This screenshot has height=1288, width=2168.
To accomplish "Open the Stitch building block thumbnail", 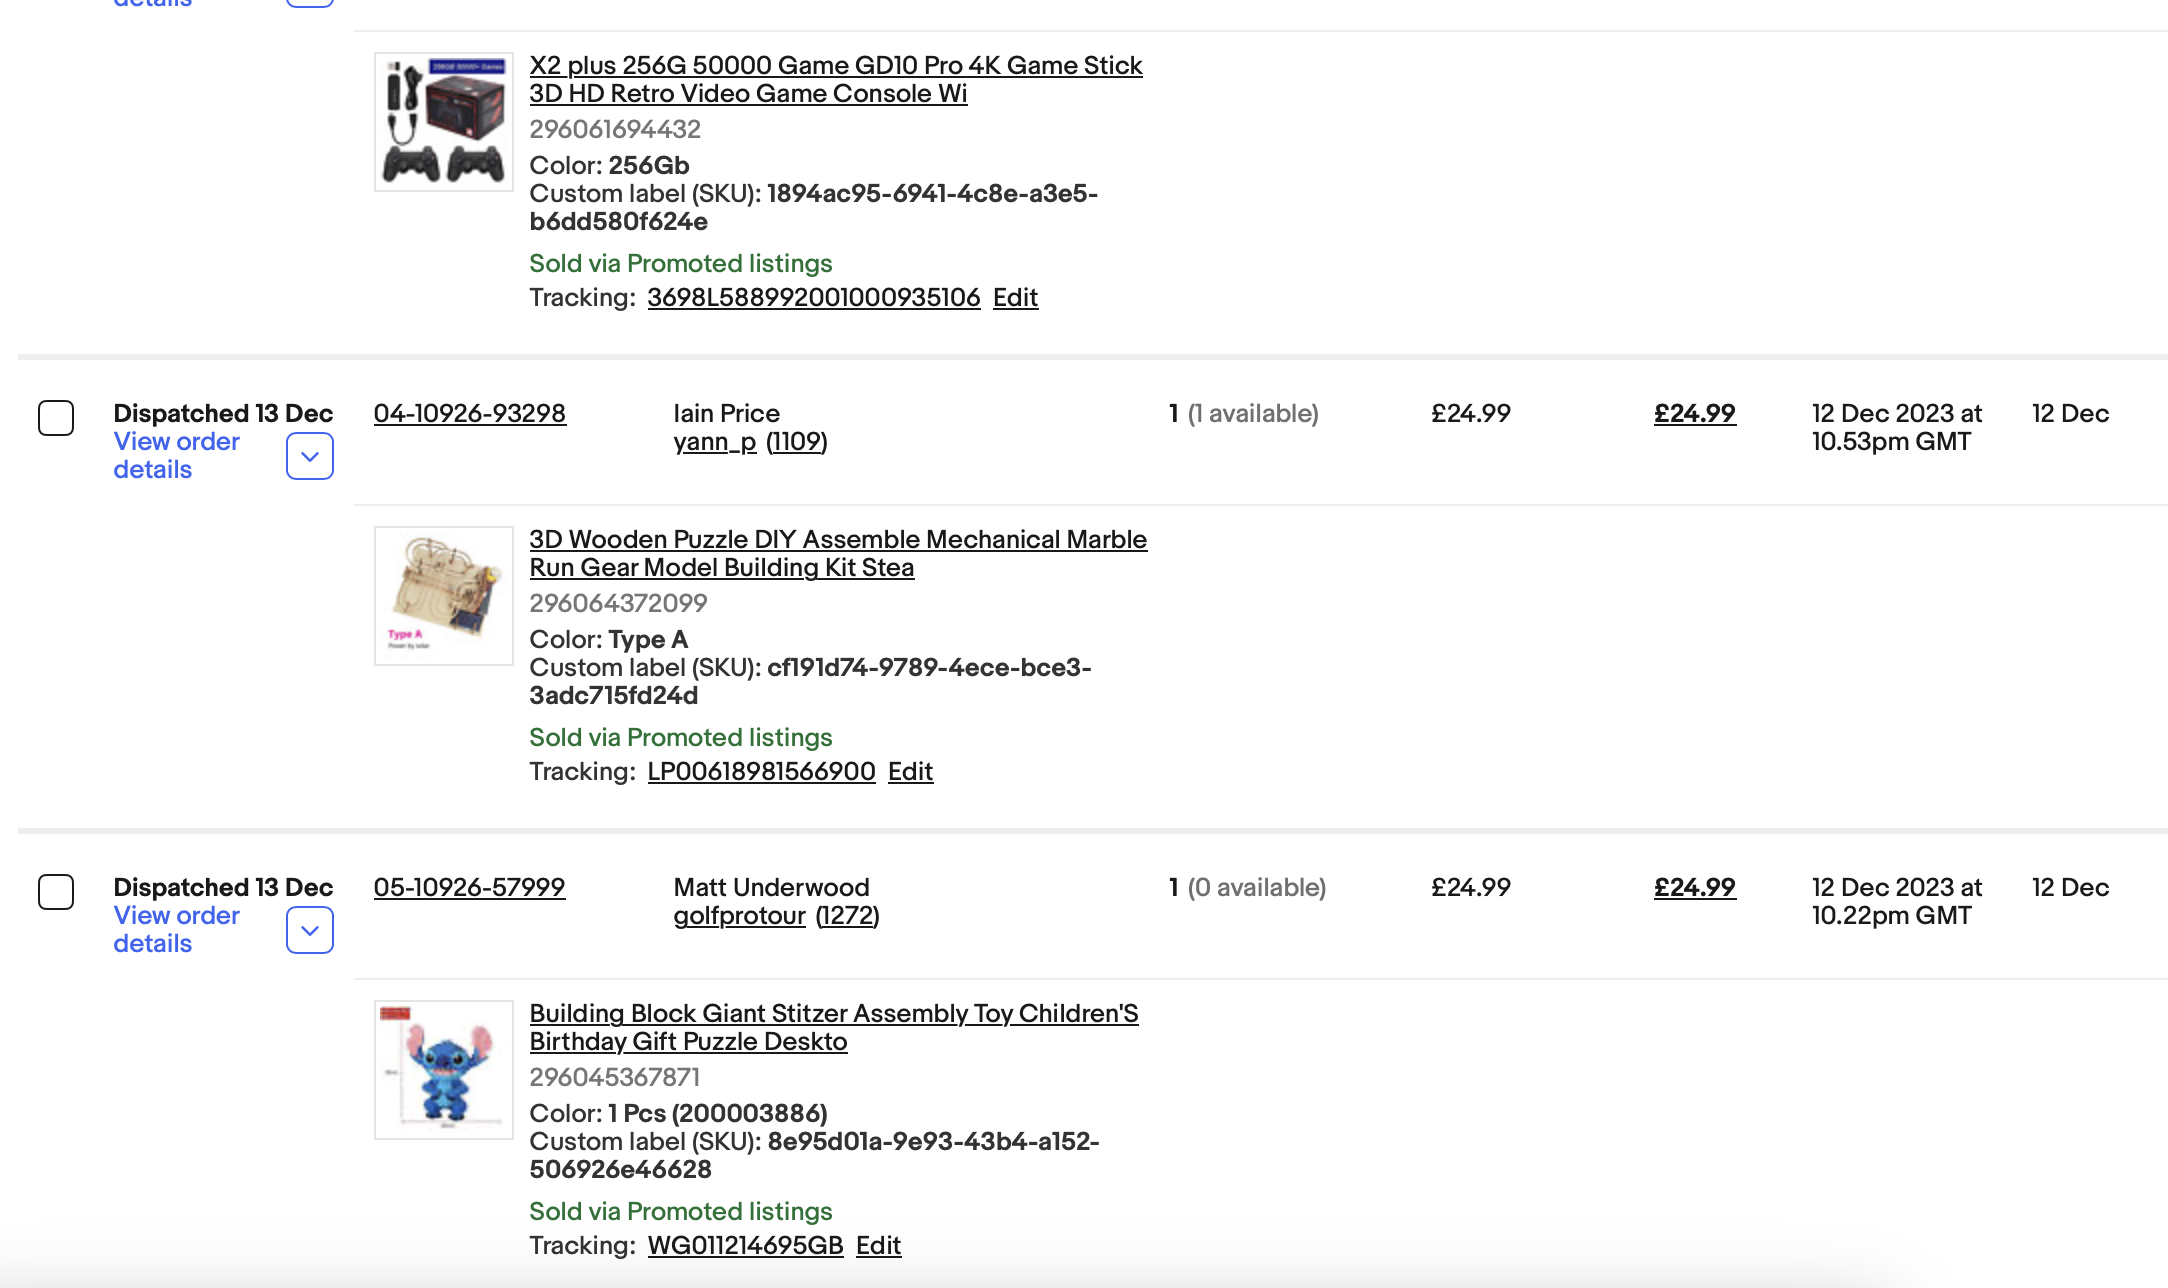I will [443, 1070].
